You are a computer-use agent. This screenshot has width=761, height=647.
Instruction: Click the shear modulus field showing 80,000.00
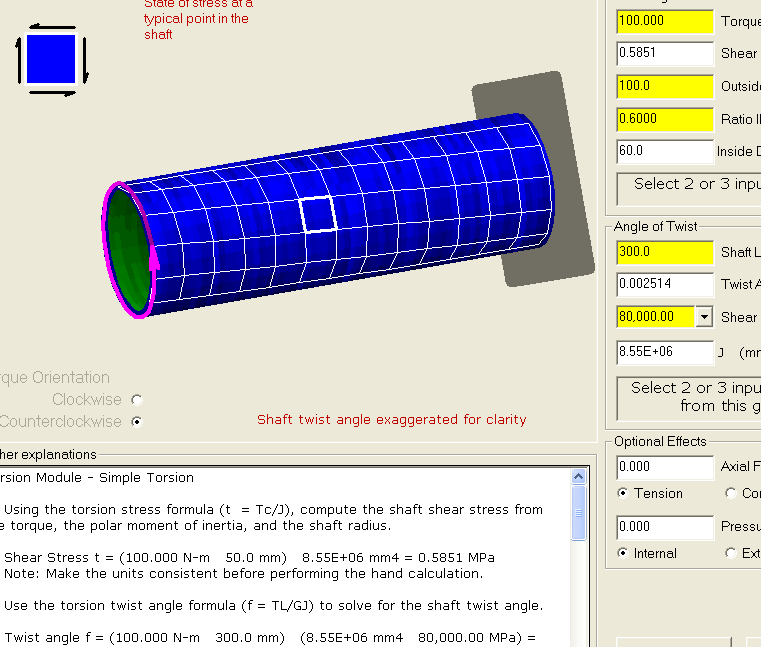656,317
